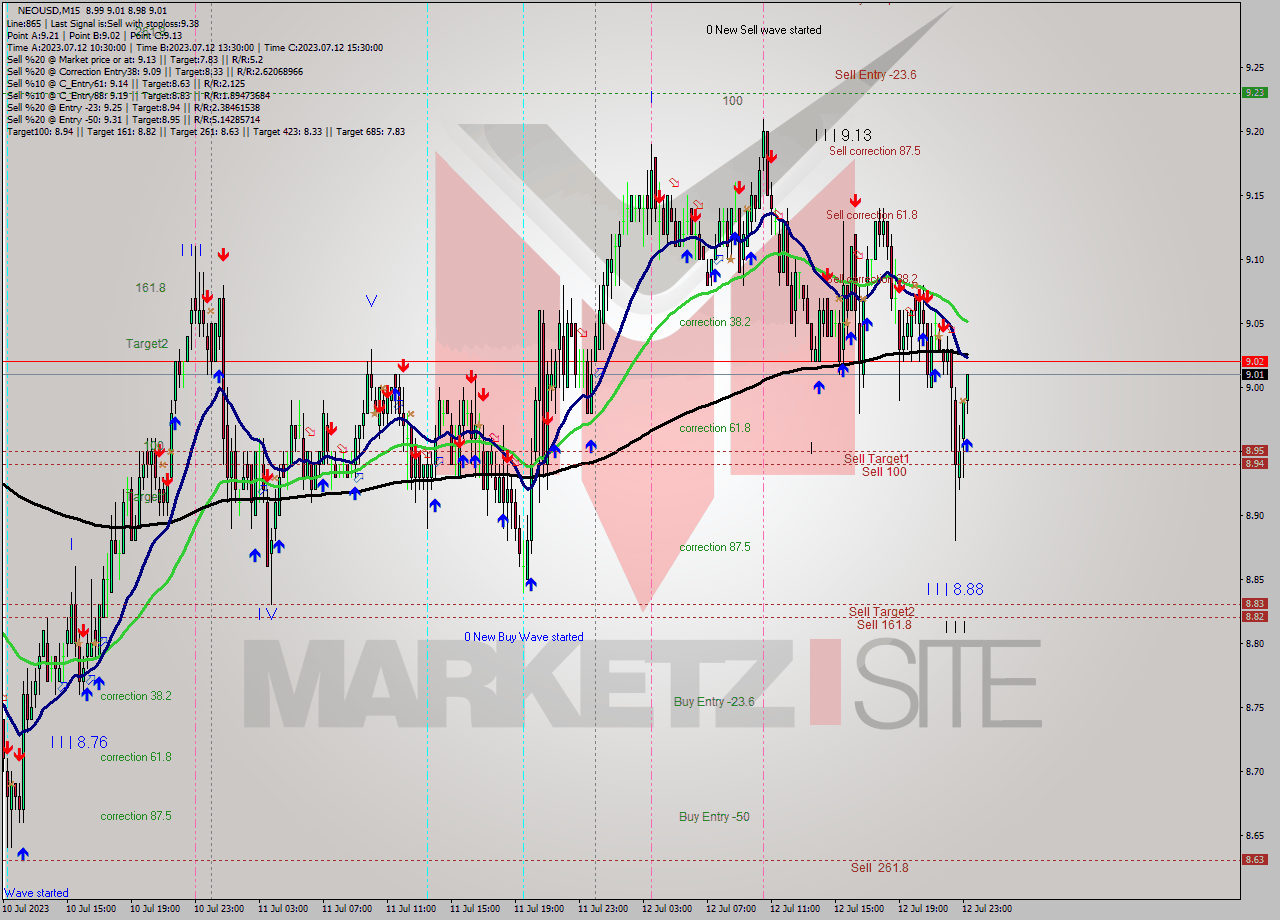Click the '11 Jul 11:00' time axis label
Screen dimensions: 1280x920
point(410,909)
